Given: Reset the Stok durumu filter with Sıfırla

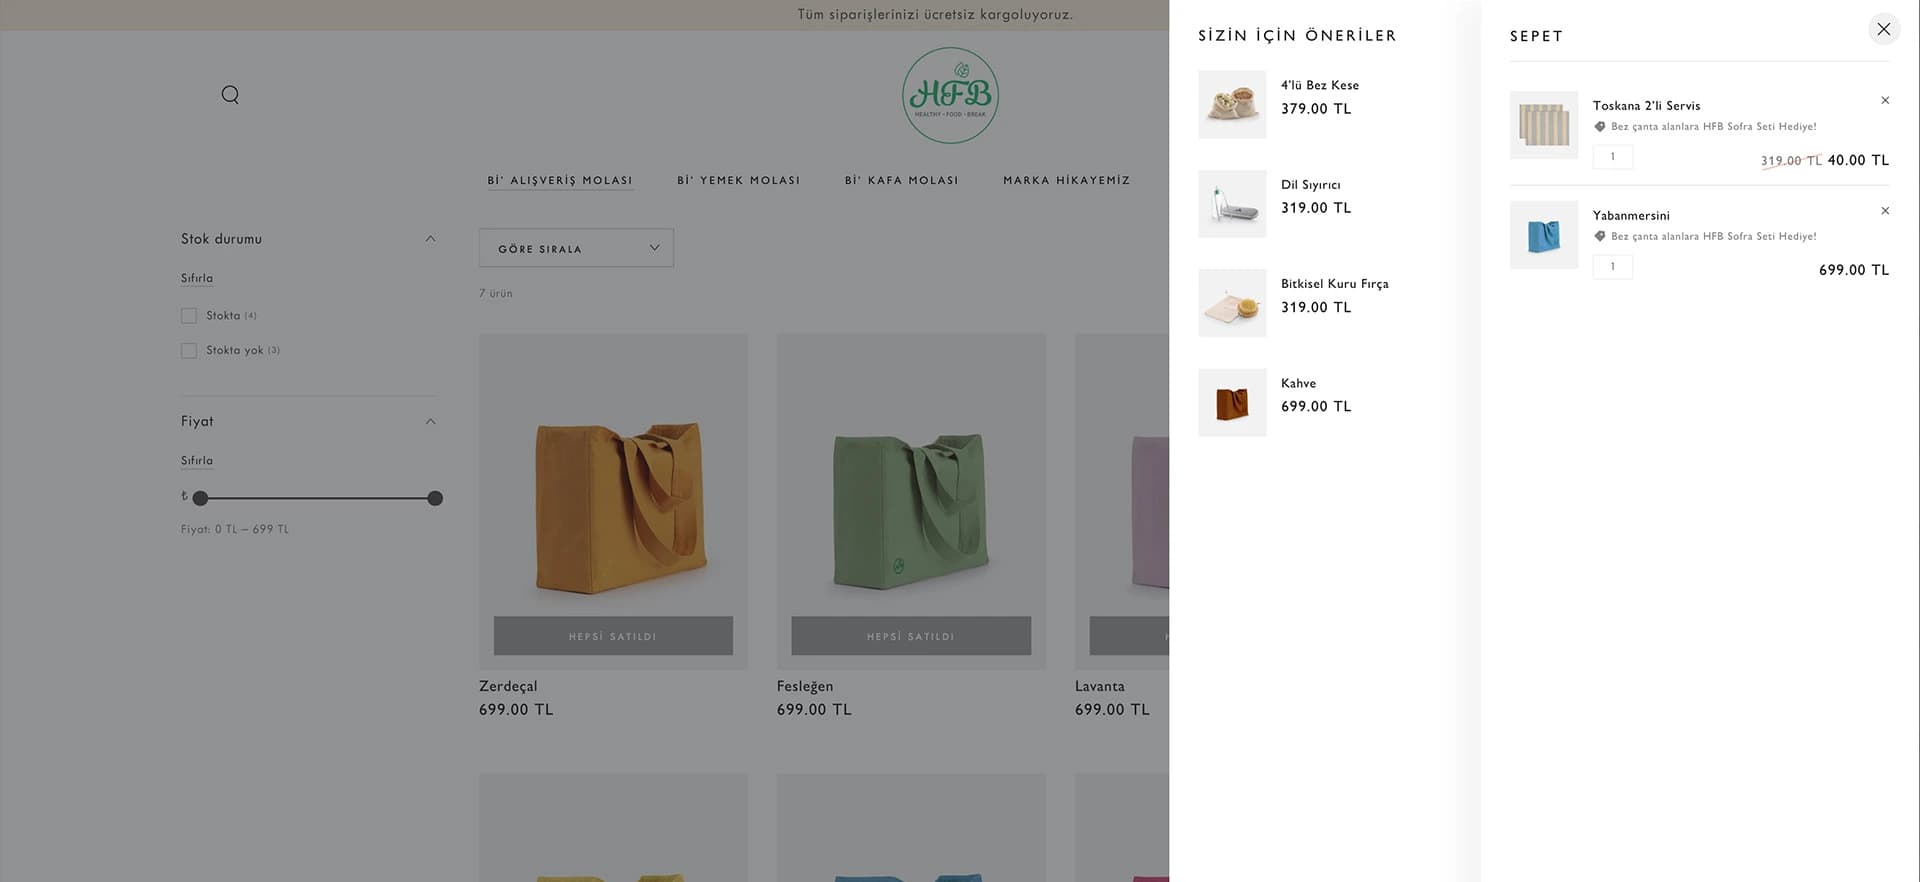Looking at the screenshot, I should [197, 278].
